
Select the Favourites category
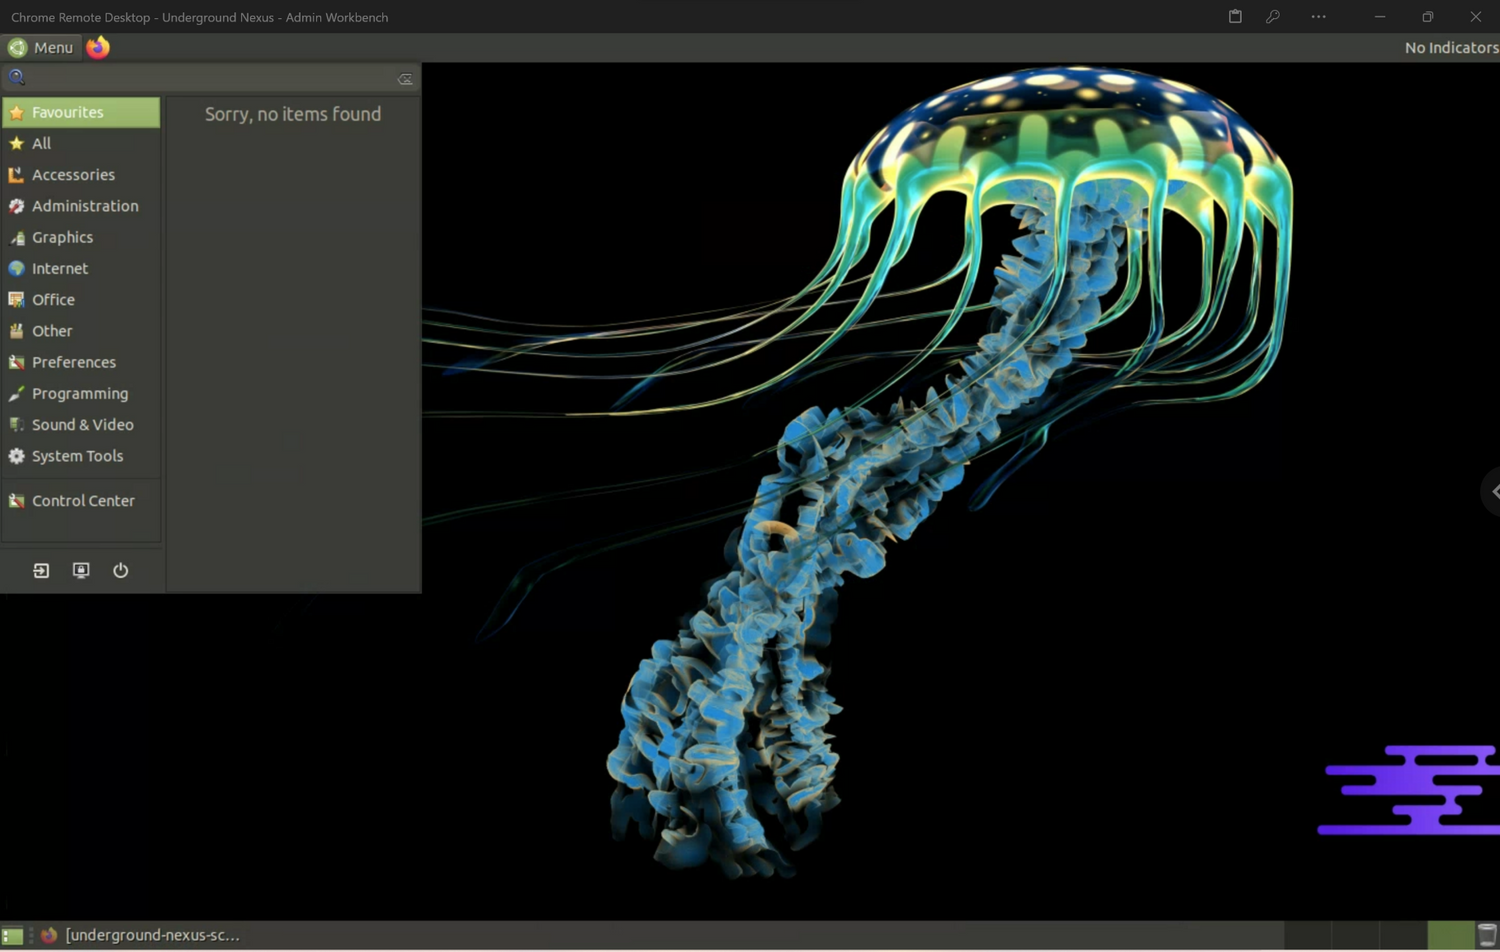click(x=81, y=112)
